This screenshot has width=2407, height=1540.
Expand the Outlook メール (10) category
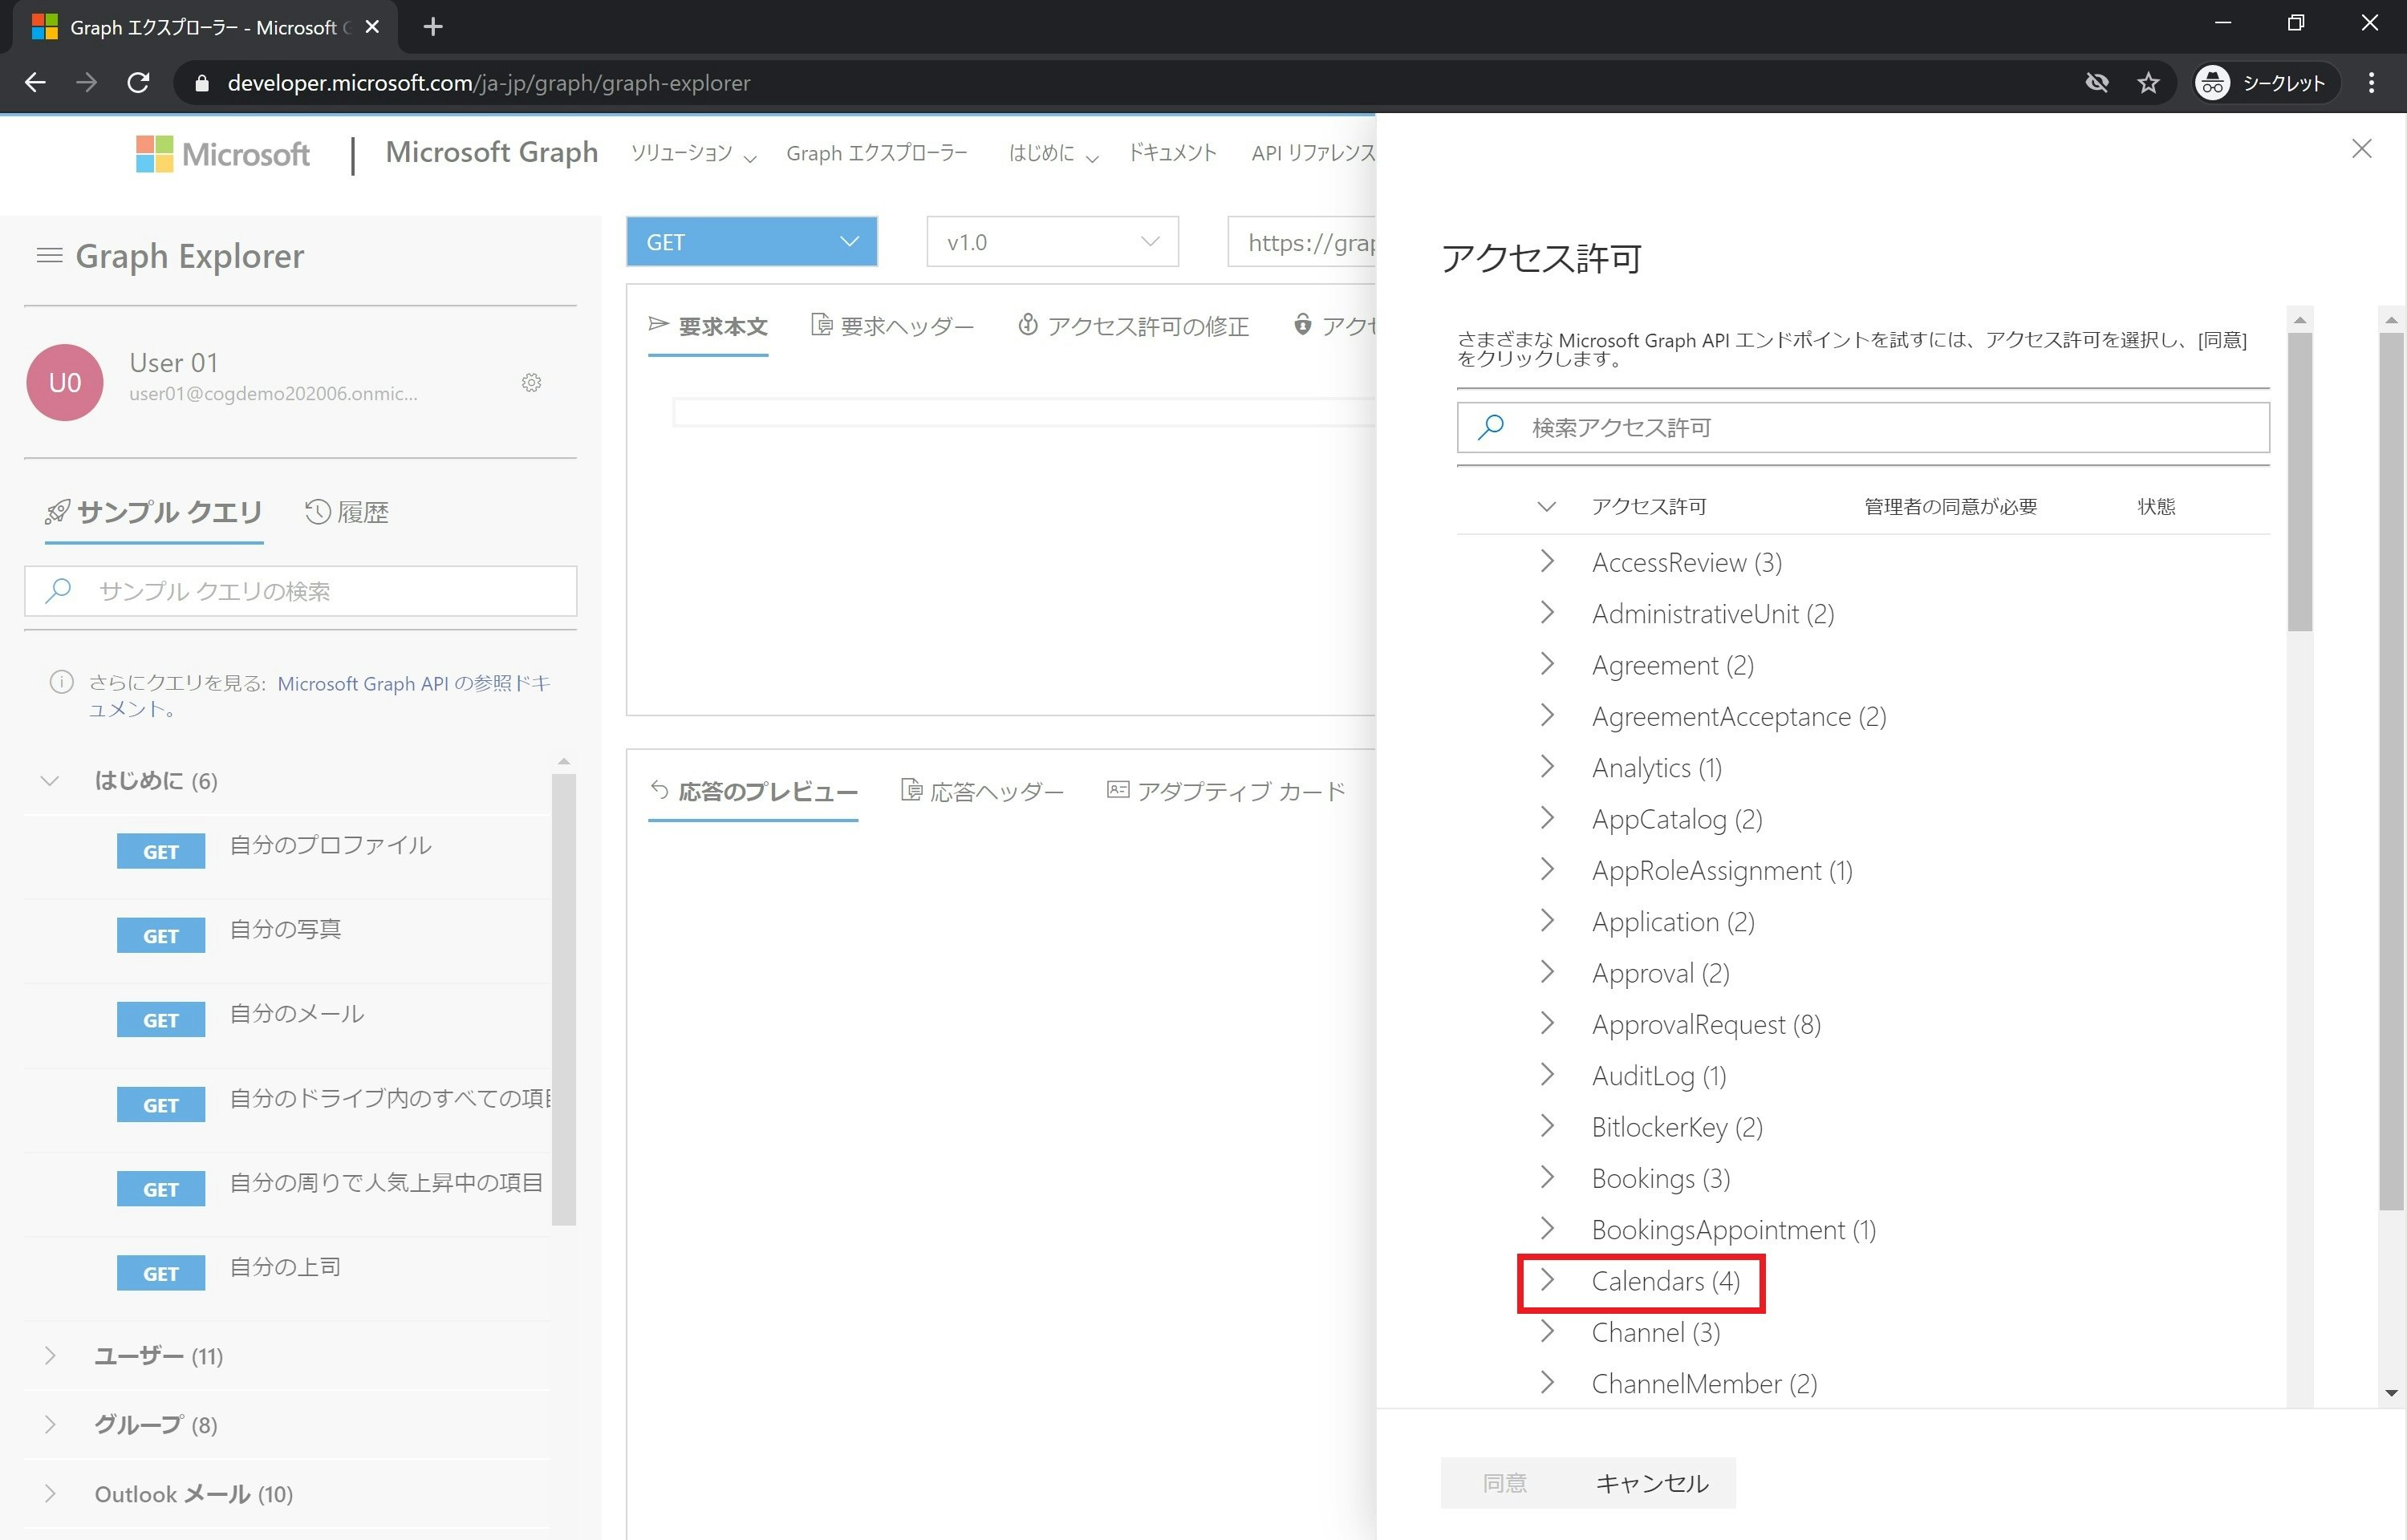pyautogui.click(x=49, y=1494)
